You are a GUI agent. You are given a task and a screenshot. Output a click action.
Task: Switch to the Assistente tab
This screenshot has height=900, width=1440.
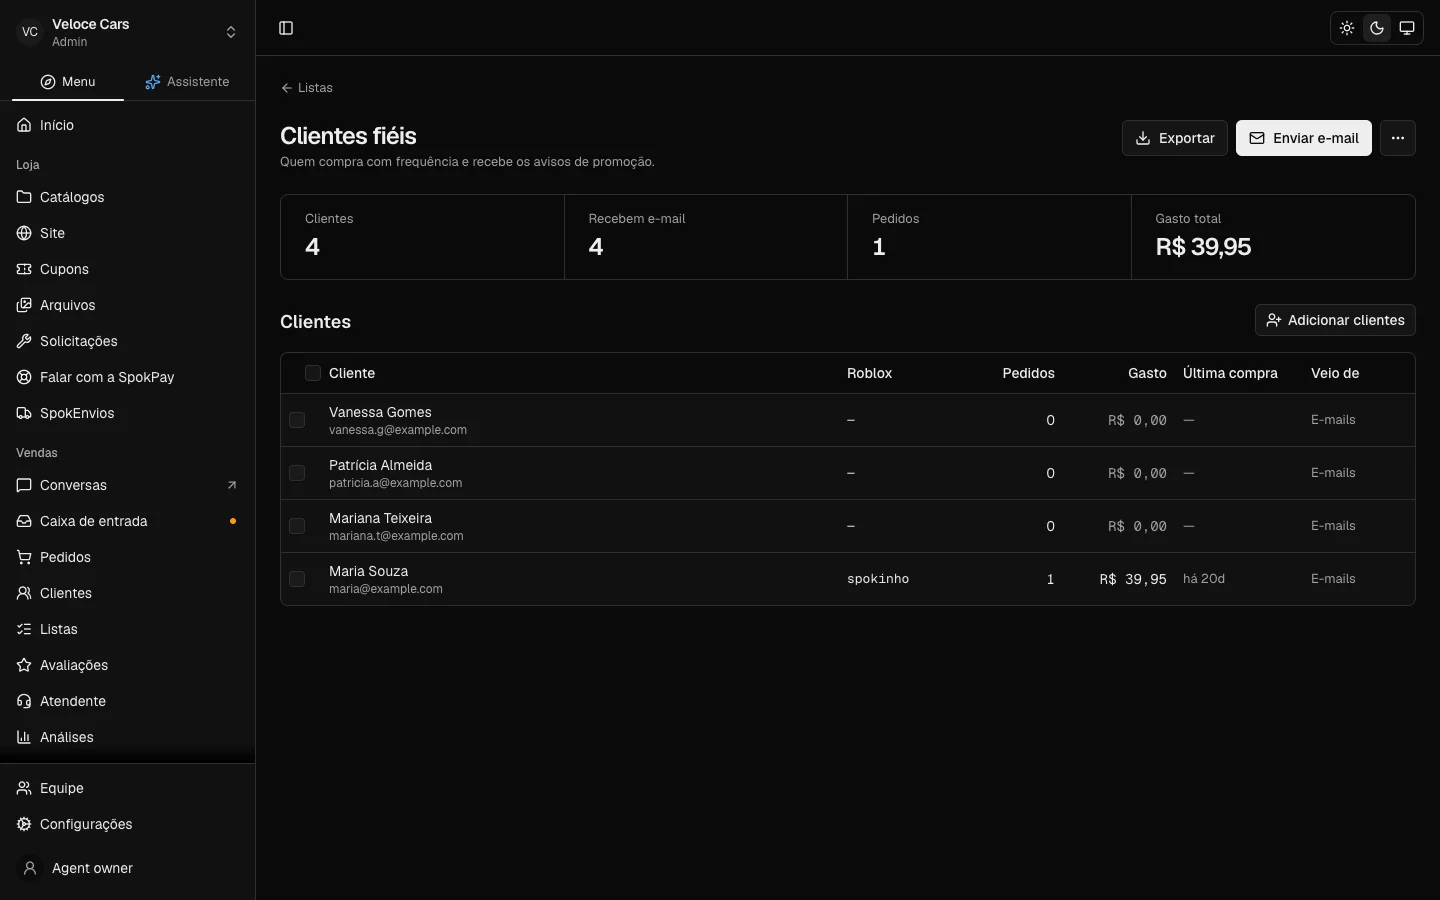point(187,82)
